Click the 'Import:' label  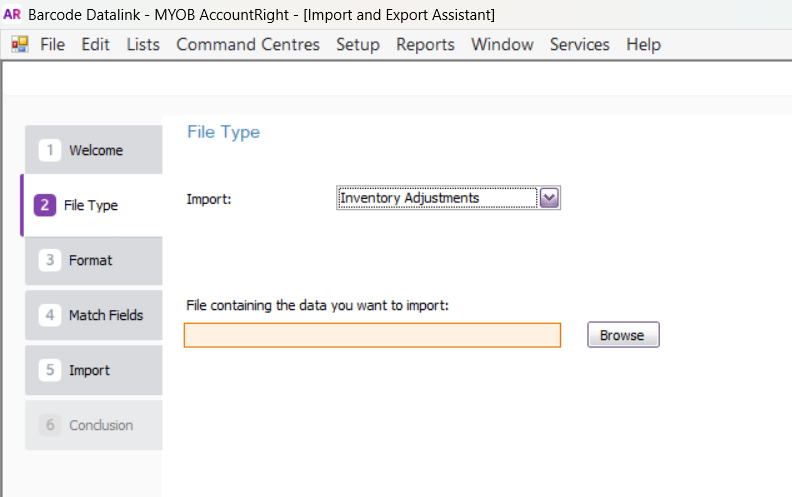209,199
